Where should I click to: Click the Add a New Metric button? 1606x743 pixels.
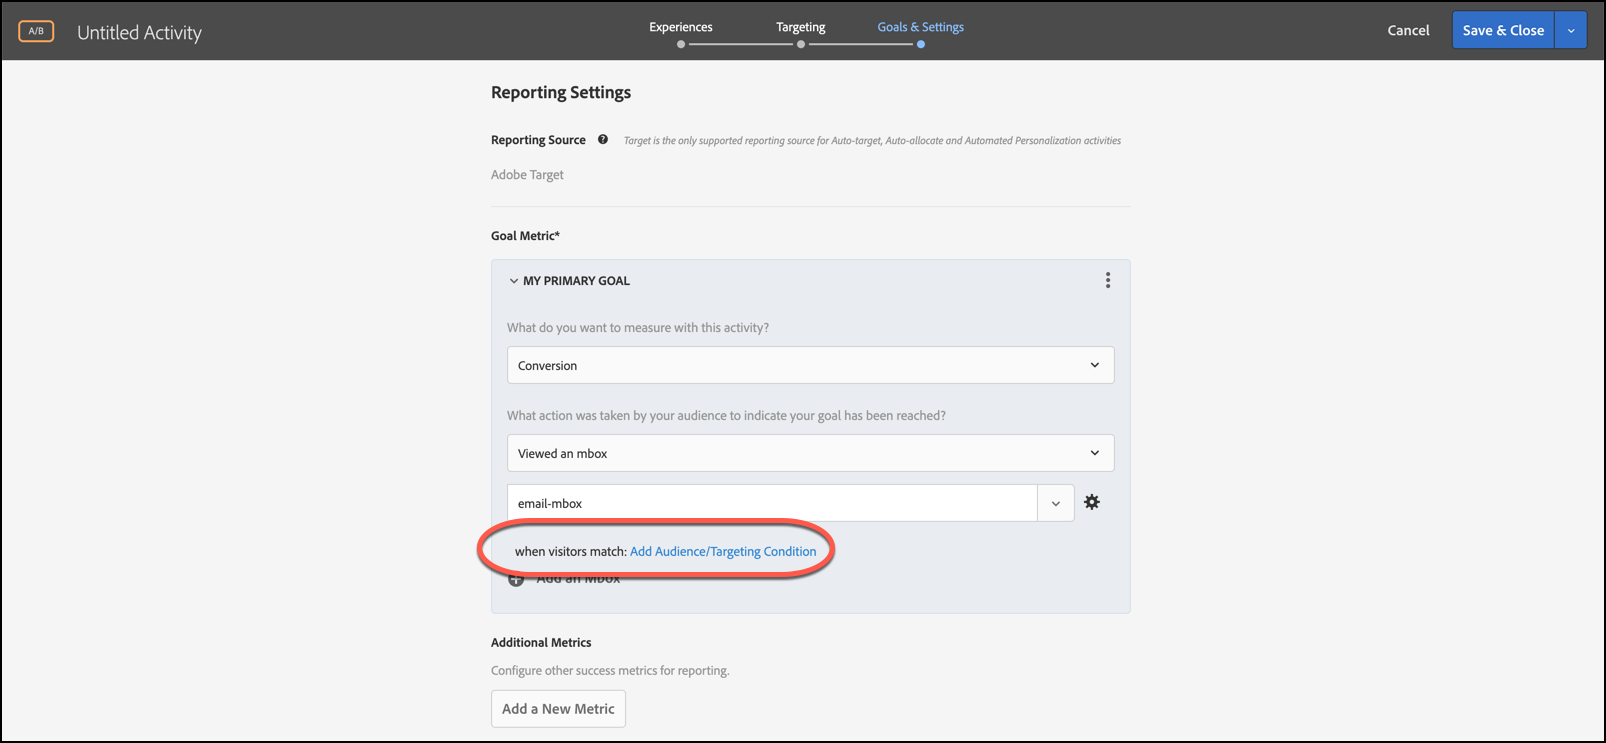coord(558,709)
